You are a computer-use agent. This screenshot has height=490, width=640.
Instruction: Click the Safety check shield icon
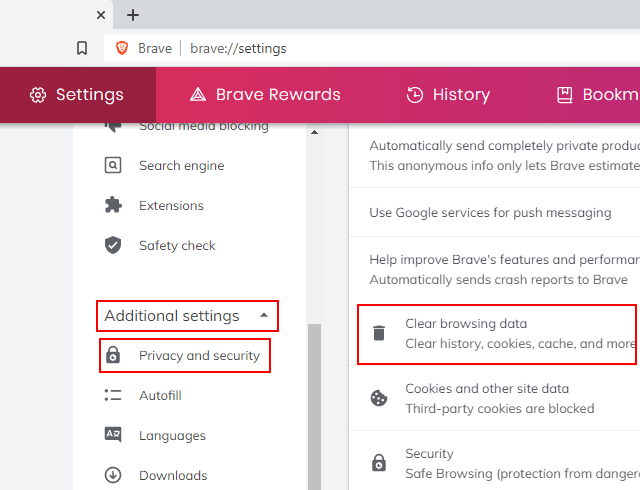pos(113,245)
